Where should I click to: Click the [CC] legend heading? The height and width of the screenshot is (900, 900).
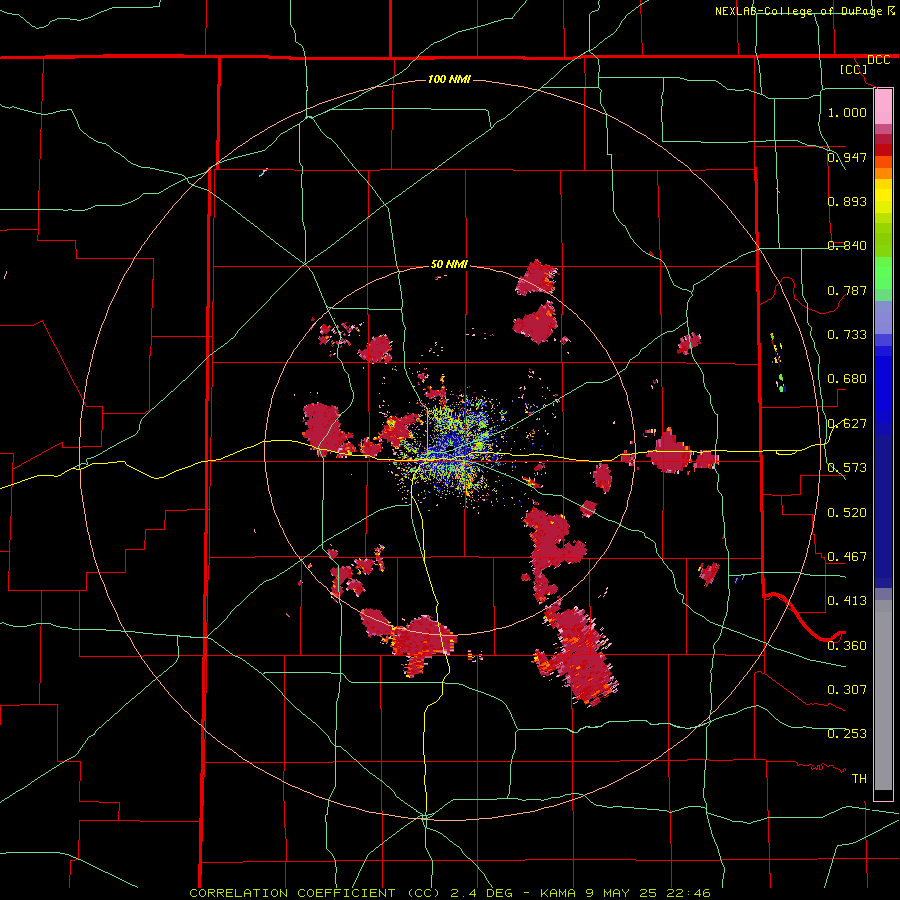(854, 69)
